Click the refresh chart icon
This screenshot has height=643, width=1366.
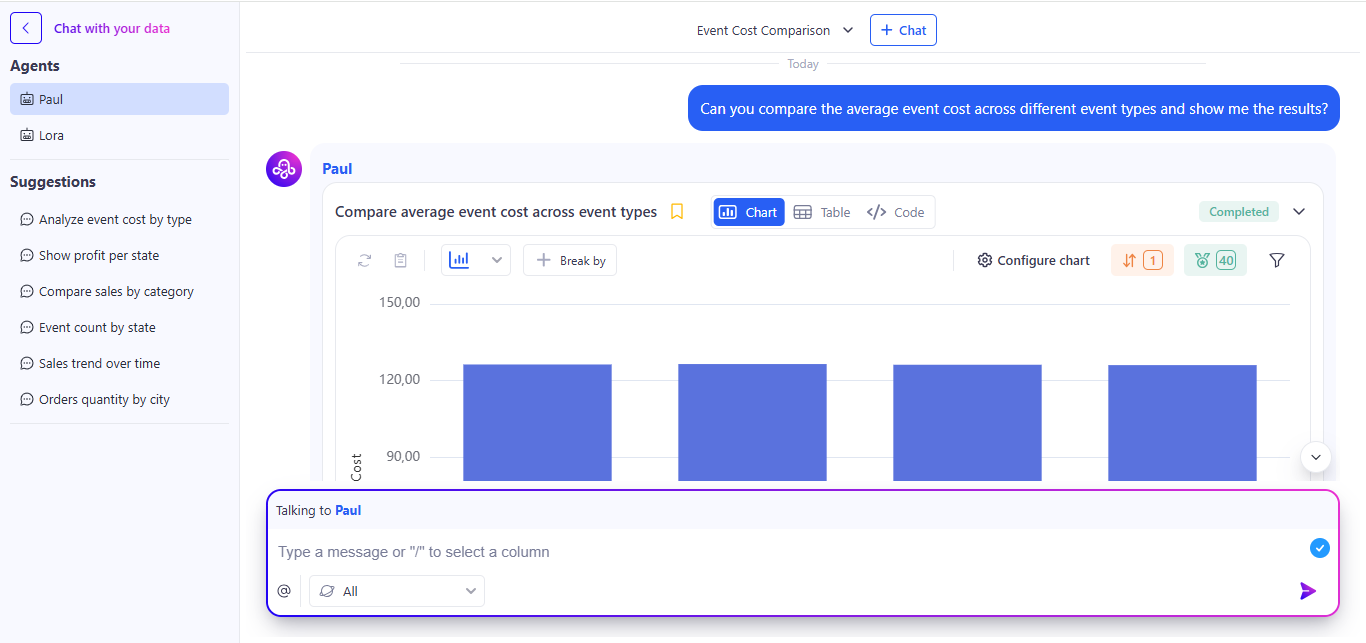(365, 260)
